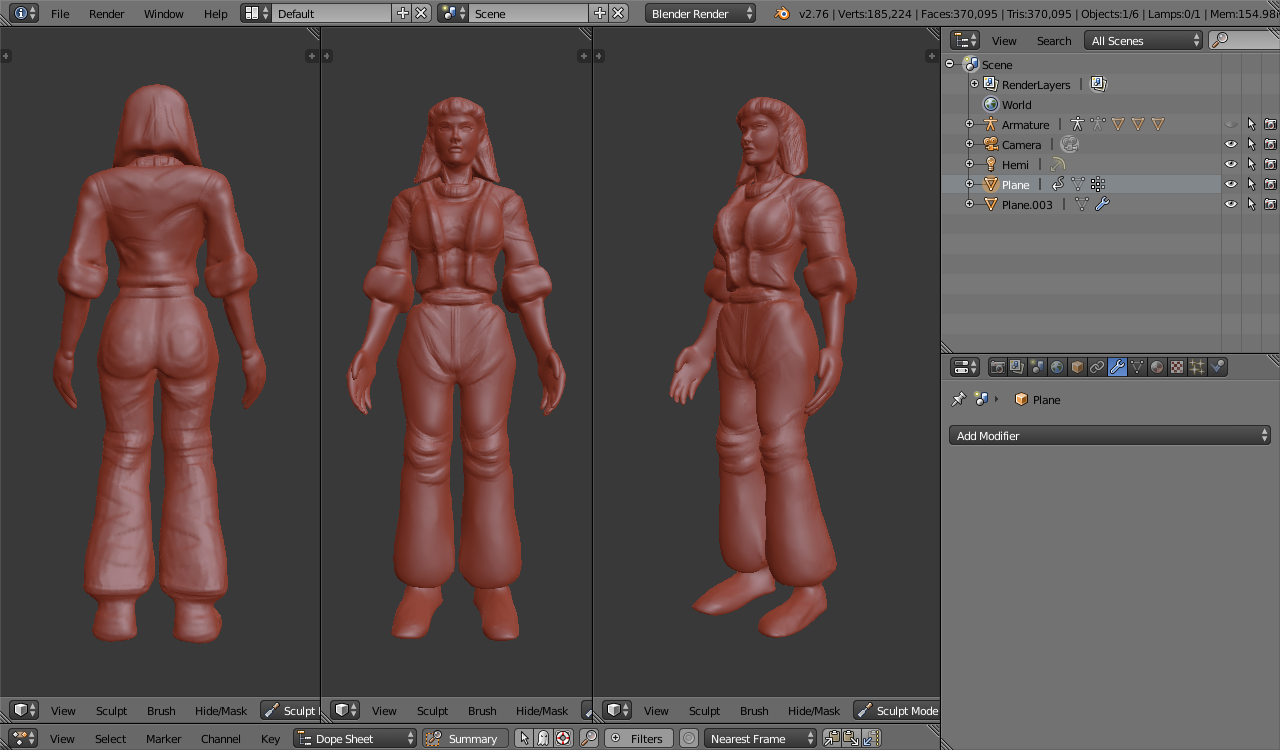Click the curved arrow icon on Plane row

1058,184
